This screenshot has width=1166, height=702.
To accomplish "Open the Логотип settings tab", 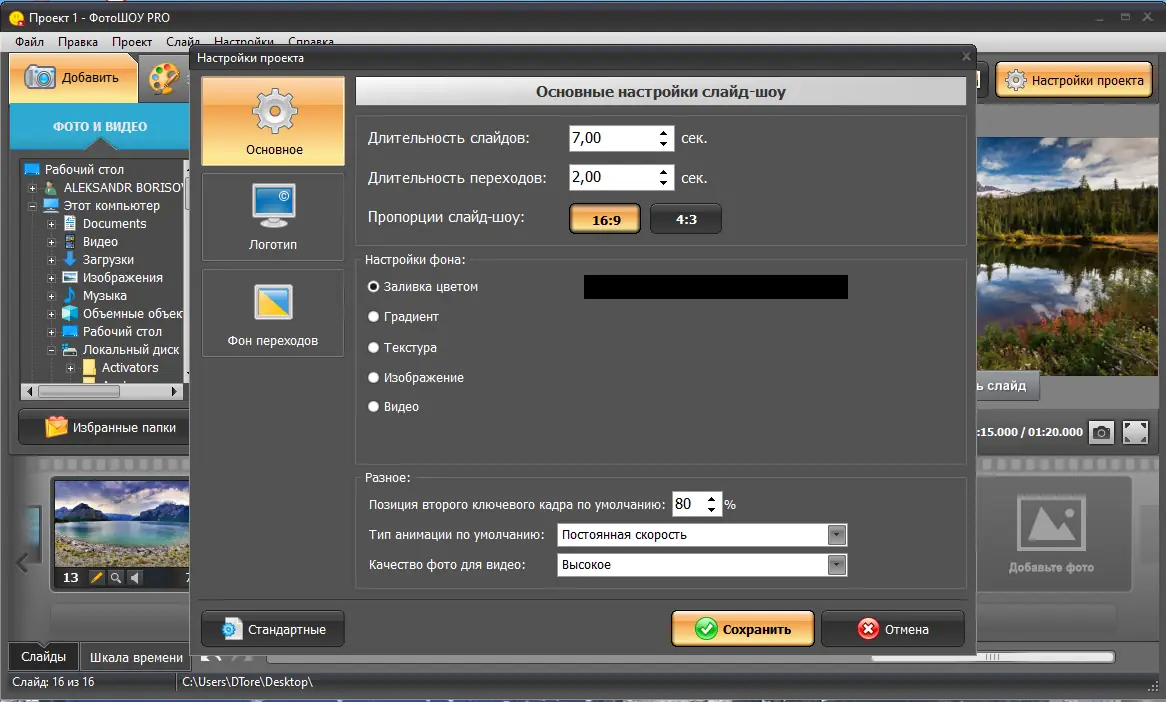I will point(273,217).
